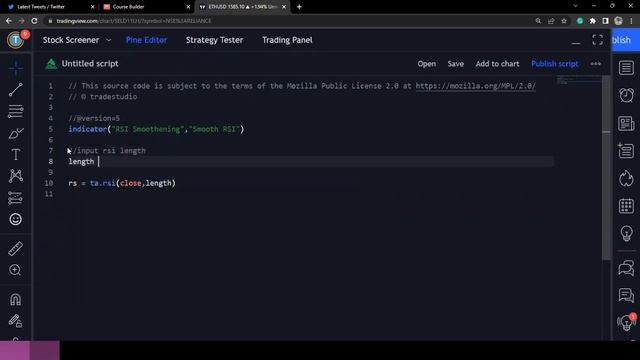Open the calendar panel
This screenshot has height=360, width=640.
coord(626,206)
